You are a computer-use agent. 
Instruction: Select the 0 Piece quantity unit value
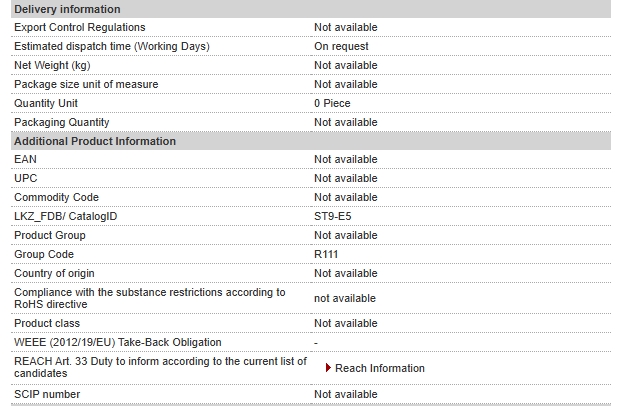point(332,103)
